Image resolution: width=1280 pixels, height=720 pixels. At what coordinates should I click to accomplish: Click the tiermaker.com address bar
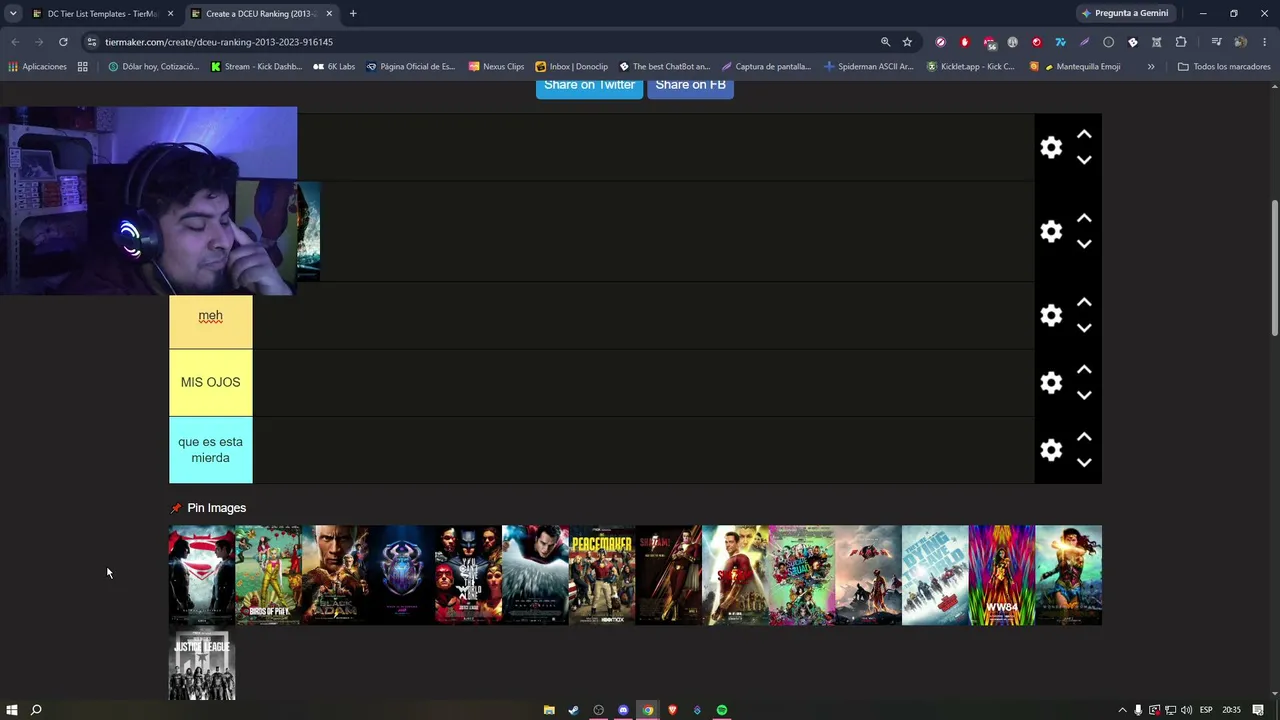[480, 42]
